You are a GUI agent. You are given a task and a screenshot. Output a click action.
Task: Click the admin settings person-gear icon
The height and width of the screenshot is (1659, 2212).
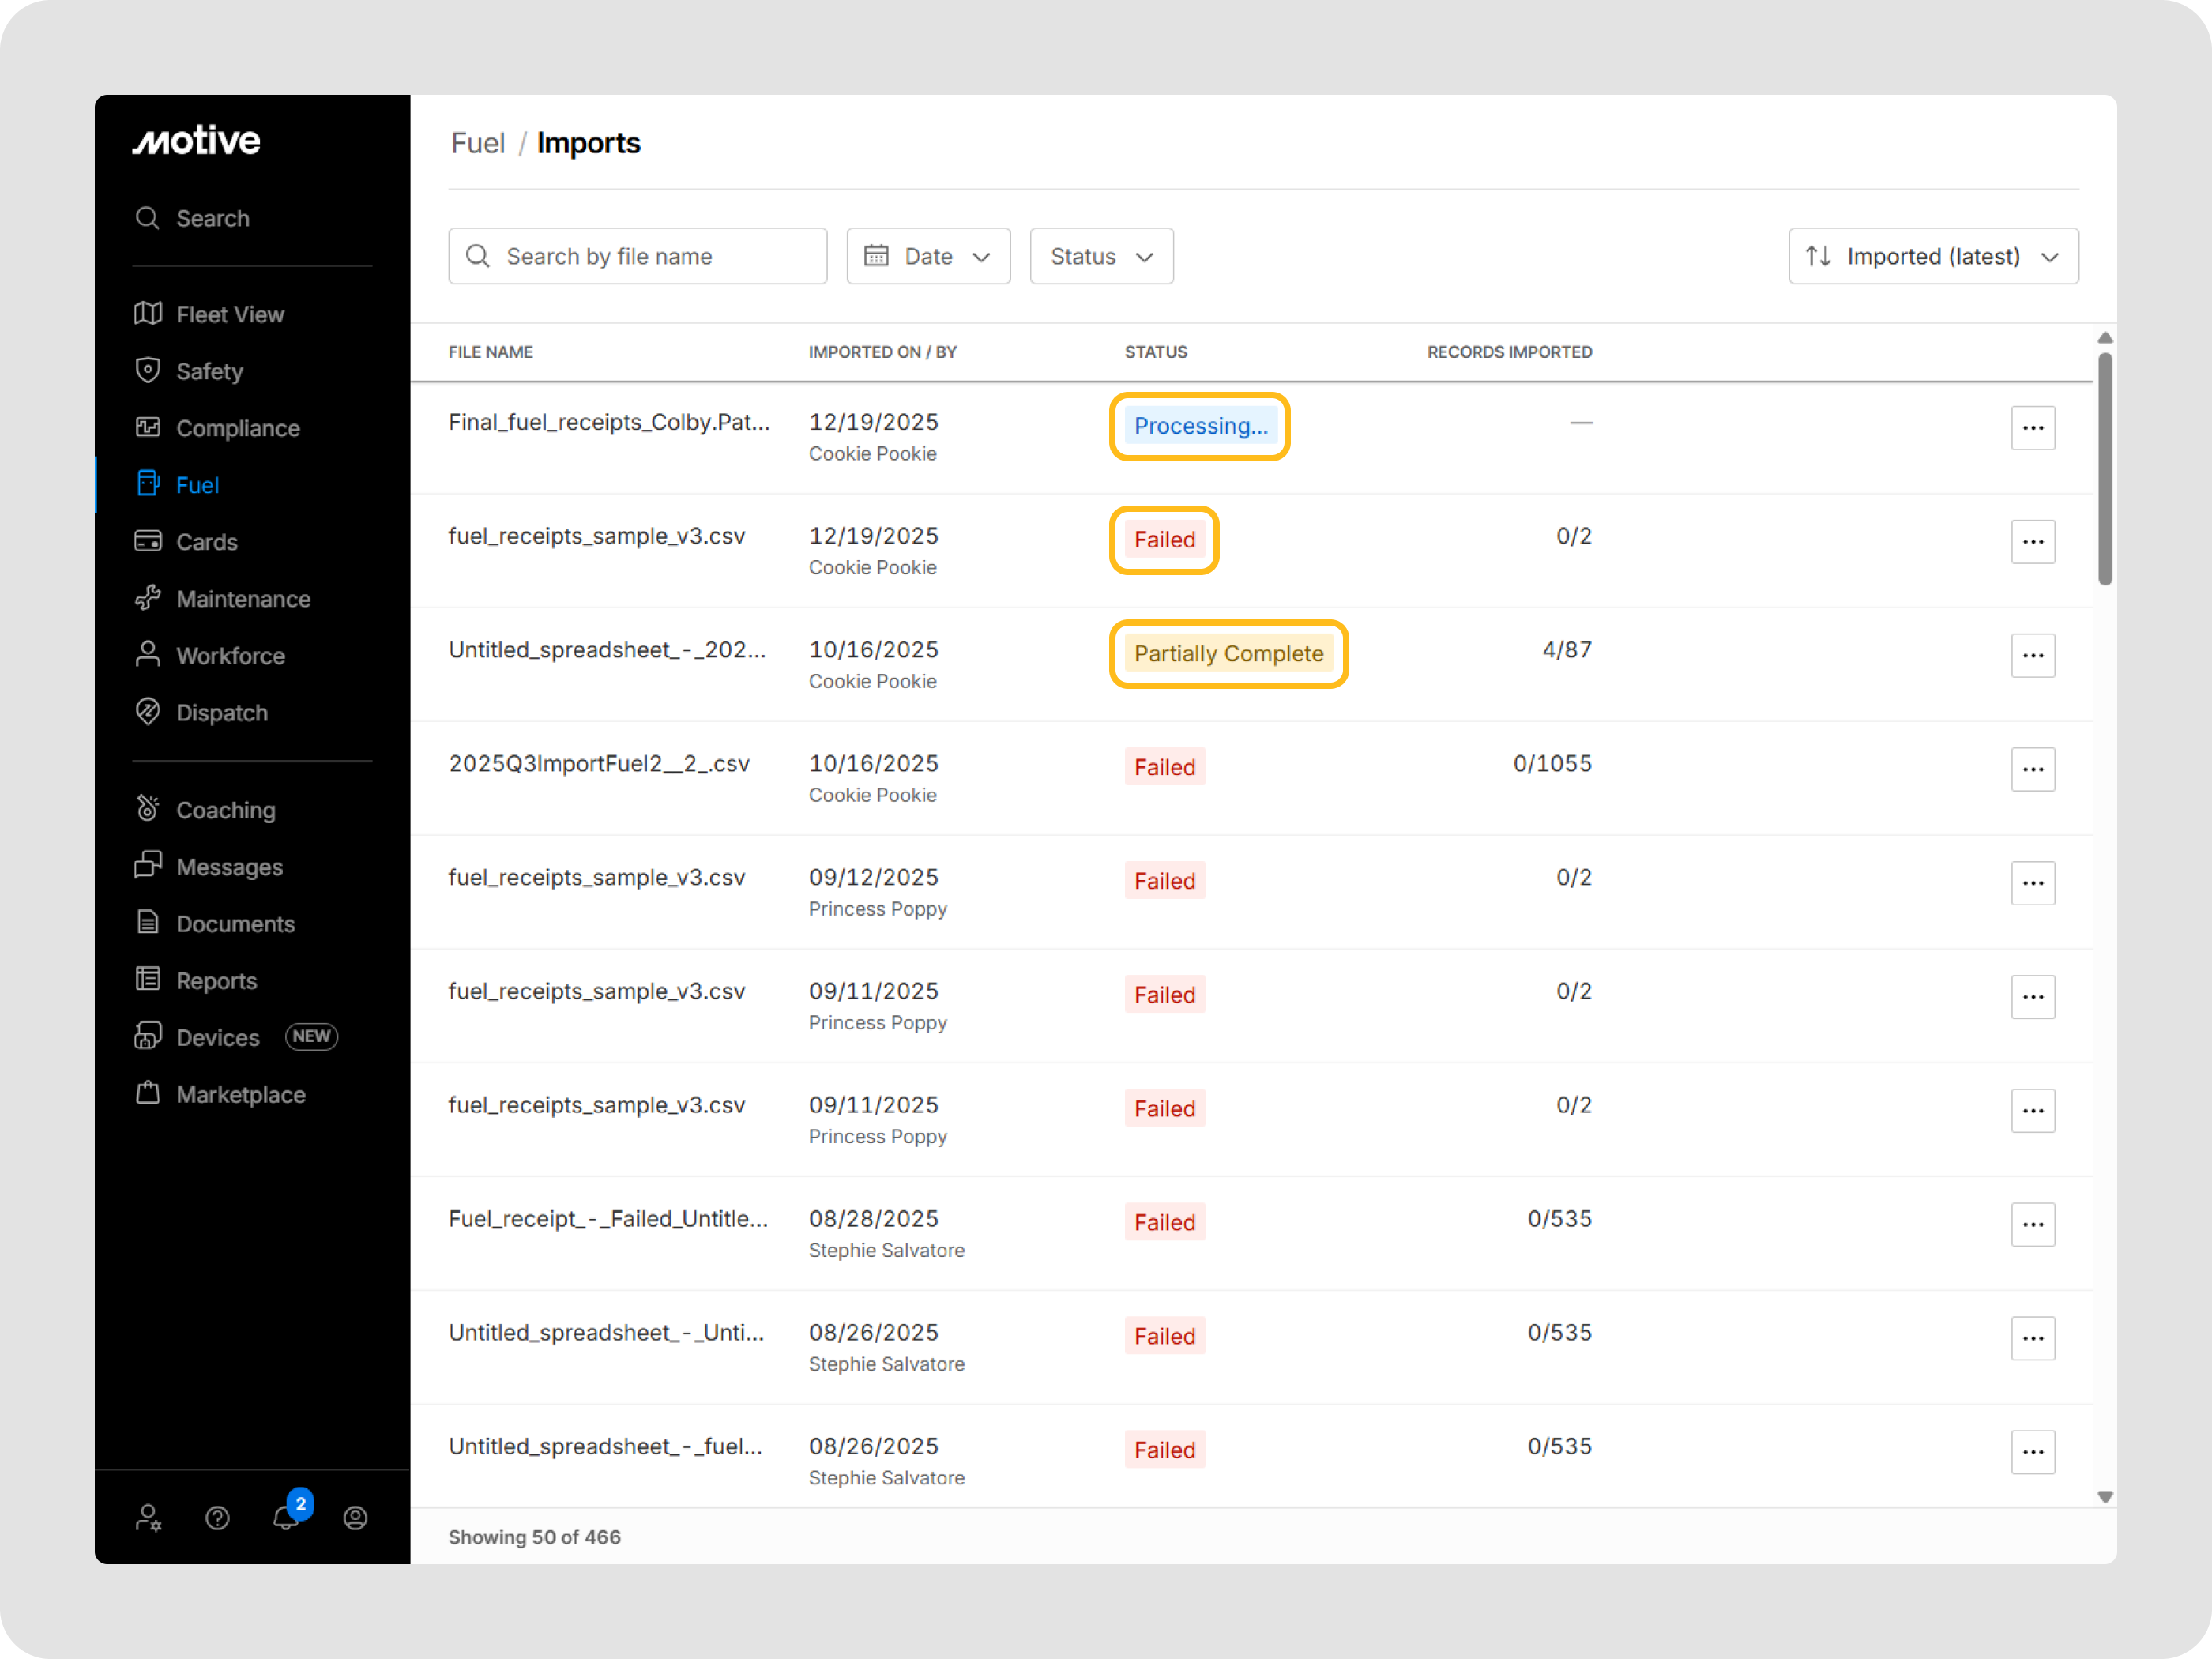tap(148, 1518)
